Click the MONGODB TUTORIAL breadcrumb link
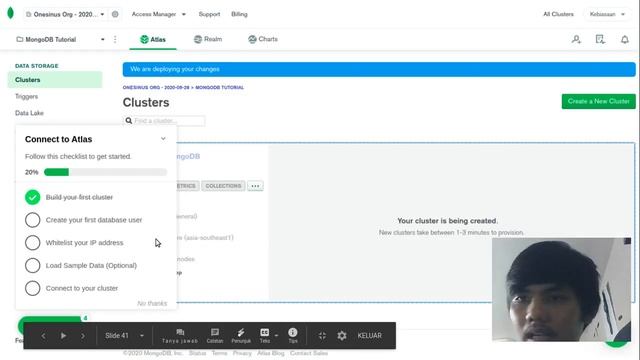Viewport: 640px width, 360px height. click(x=220, y=87)
